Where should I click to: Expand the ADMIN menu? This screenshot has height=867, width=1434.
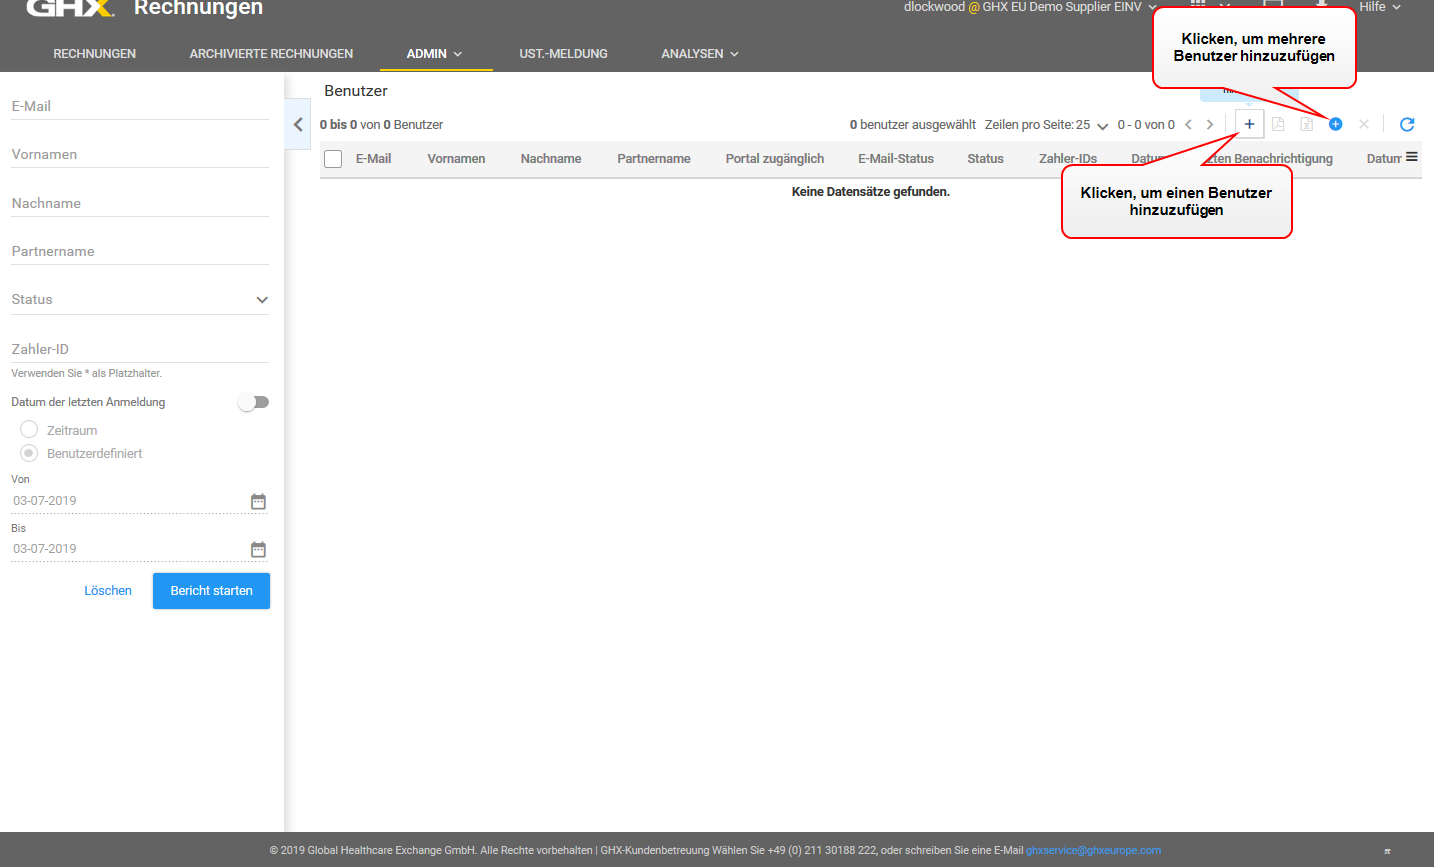point(434,54)
